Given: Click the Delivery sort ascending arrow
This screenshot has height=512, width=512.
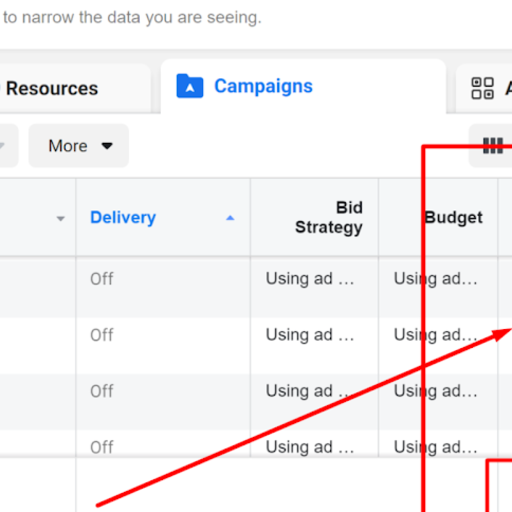Looking at the screenshot, I should click(x=230, y=218).
